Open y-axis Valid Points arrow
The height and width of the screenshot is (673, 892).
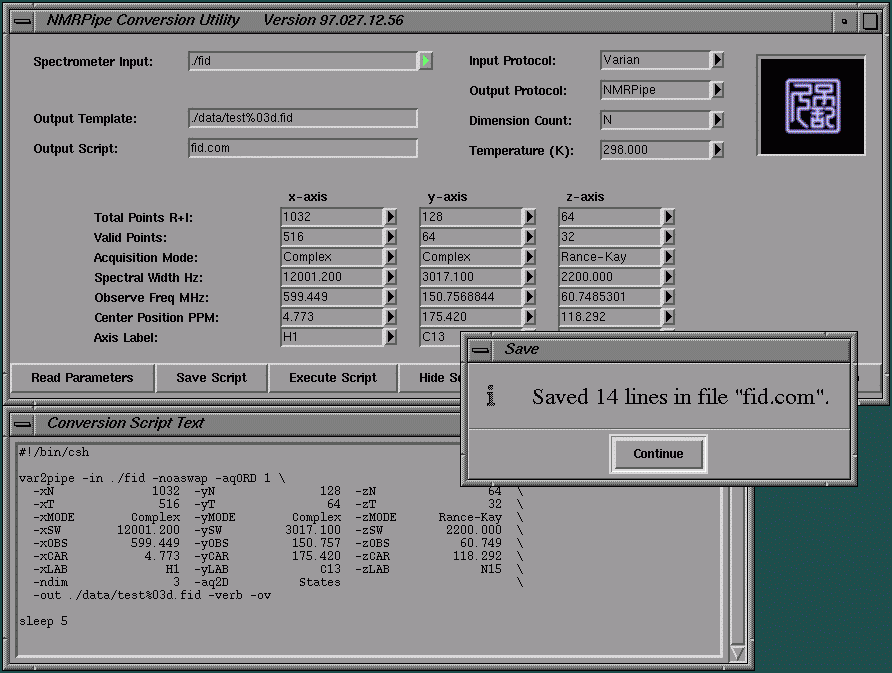530,237
